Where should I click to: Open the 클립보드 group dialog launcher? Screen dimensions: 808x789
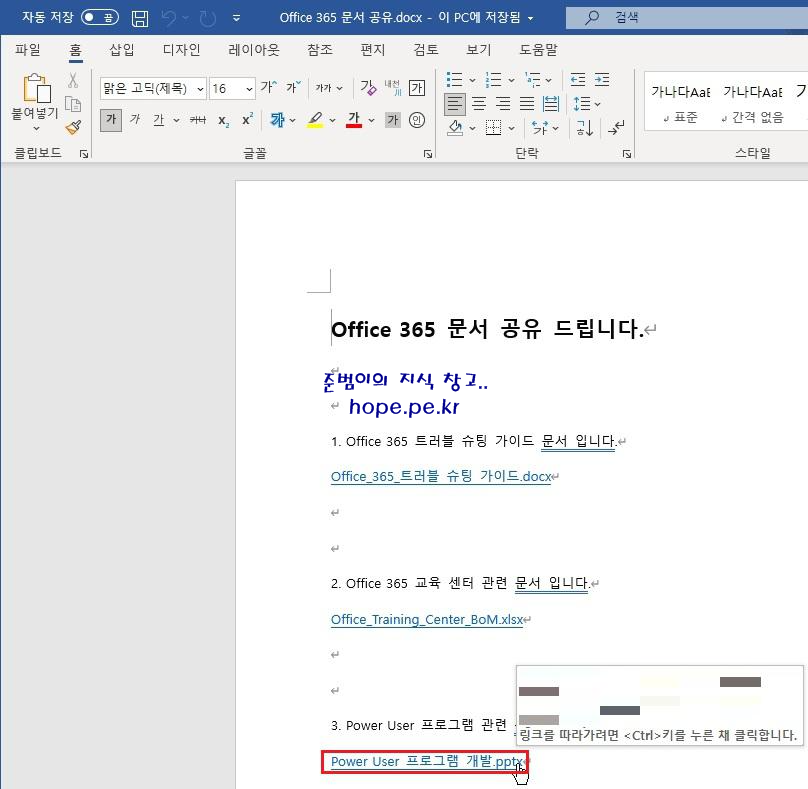coord(84,154)
